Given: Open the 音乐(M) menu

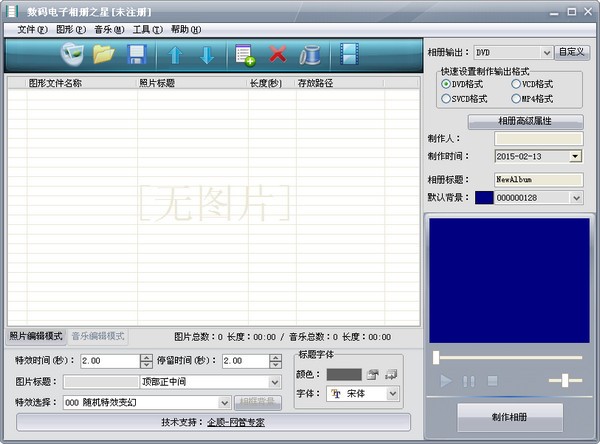Looking at the screenshot, I should 109,29.
